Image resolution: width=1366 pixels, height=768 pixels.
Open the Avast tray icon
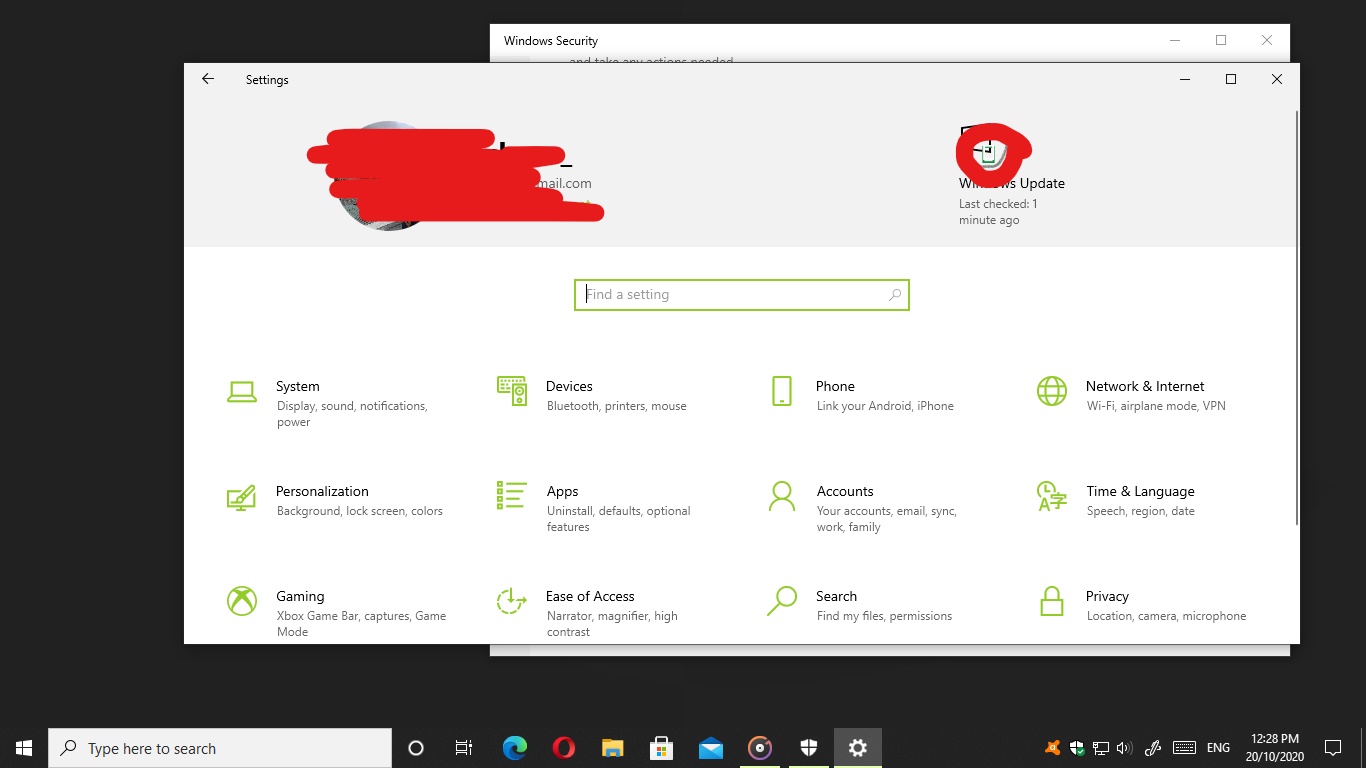(1052, 748)
